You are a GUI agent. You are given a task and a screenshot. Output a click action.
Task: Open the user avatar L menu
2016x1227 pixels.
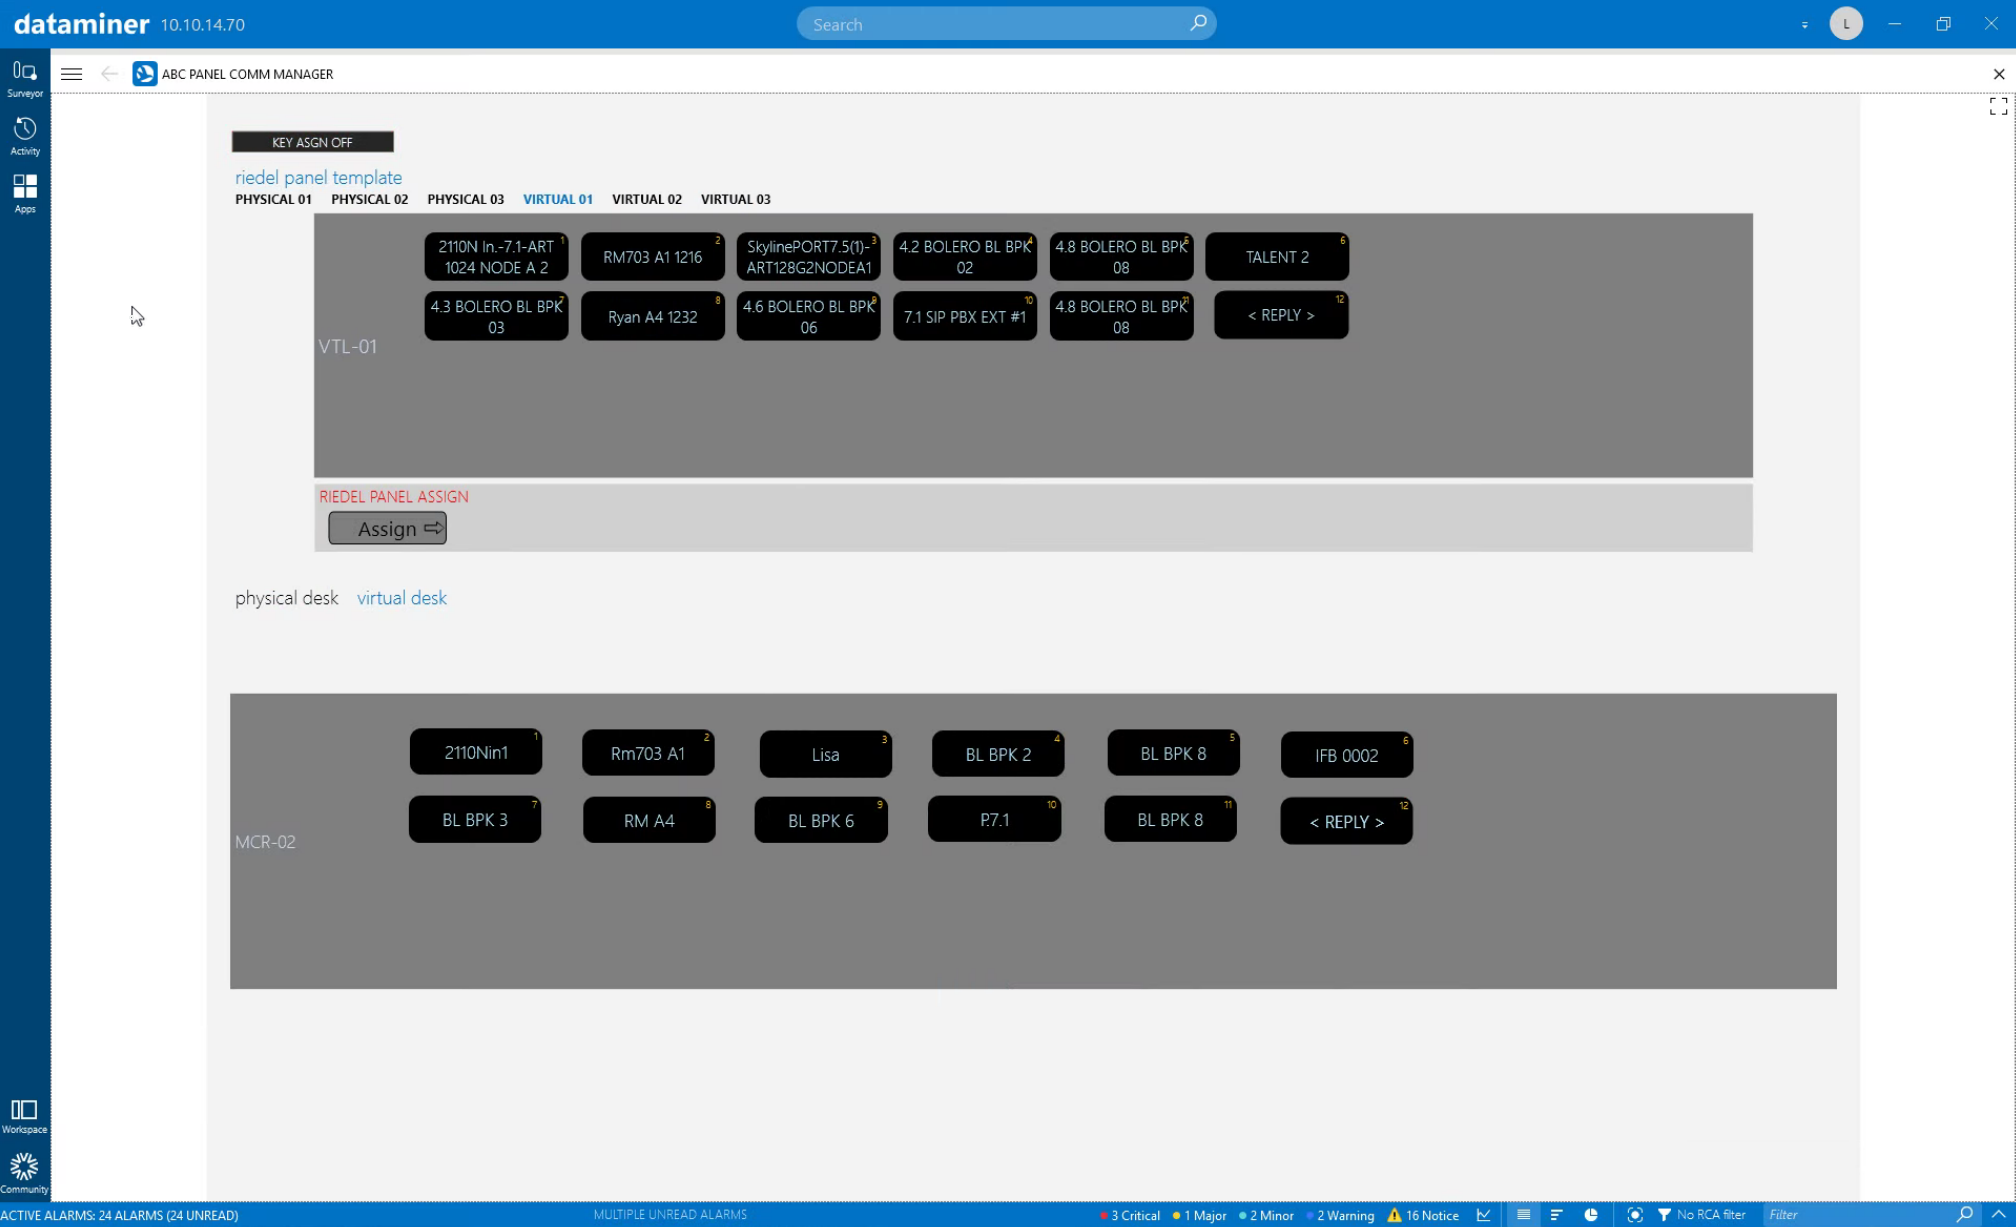(1846, 24)
